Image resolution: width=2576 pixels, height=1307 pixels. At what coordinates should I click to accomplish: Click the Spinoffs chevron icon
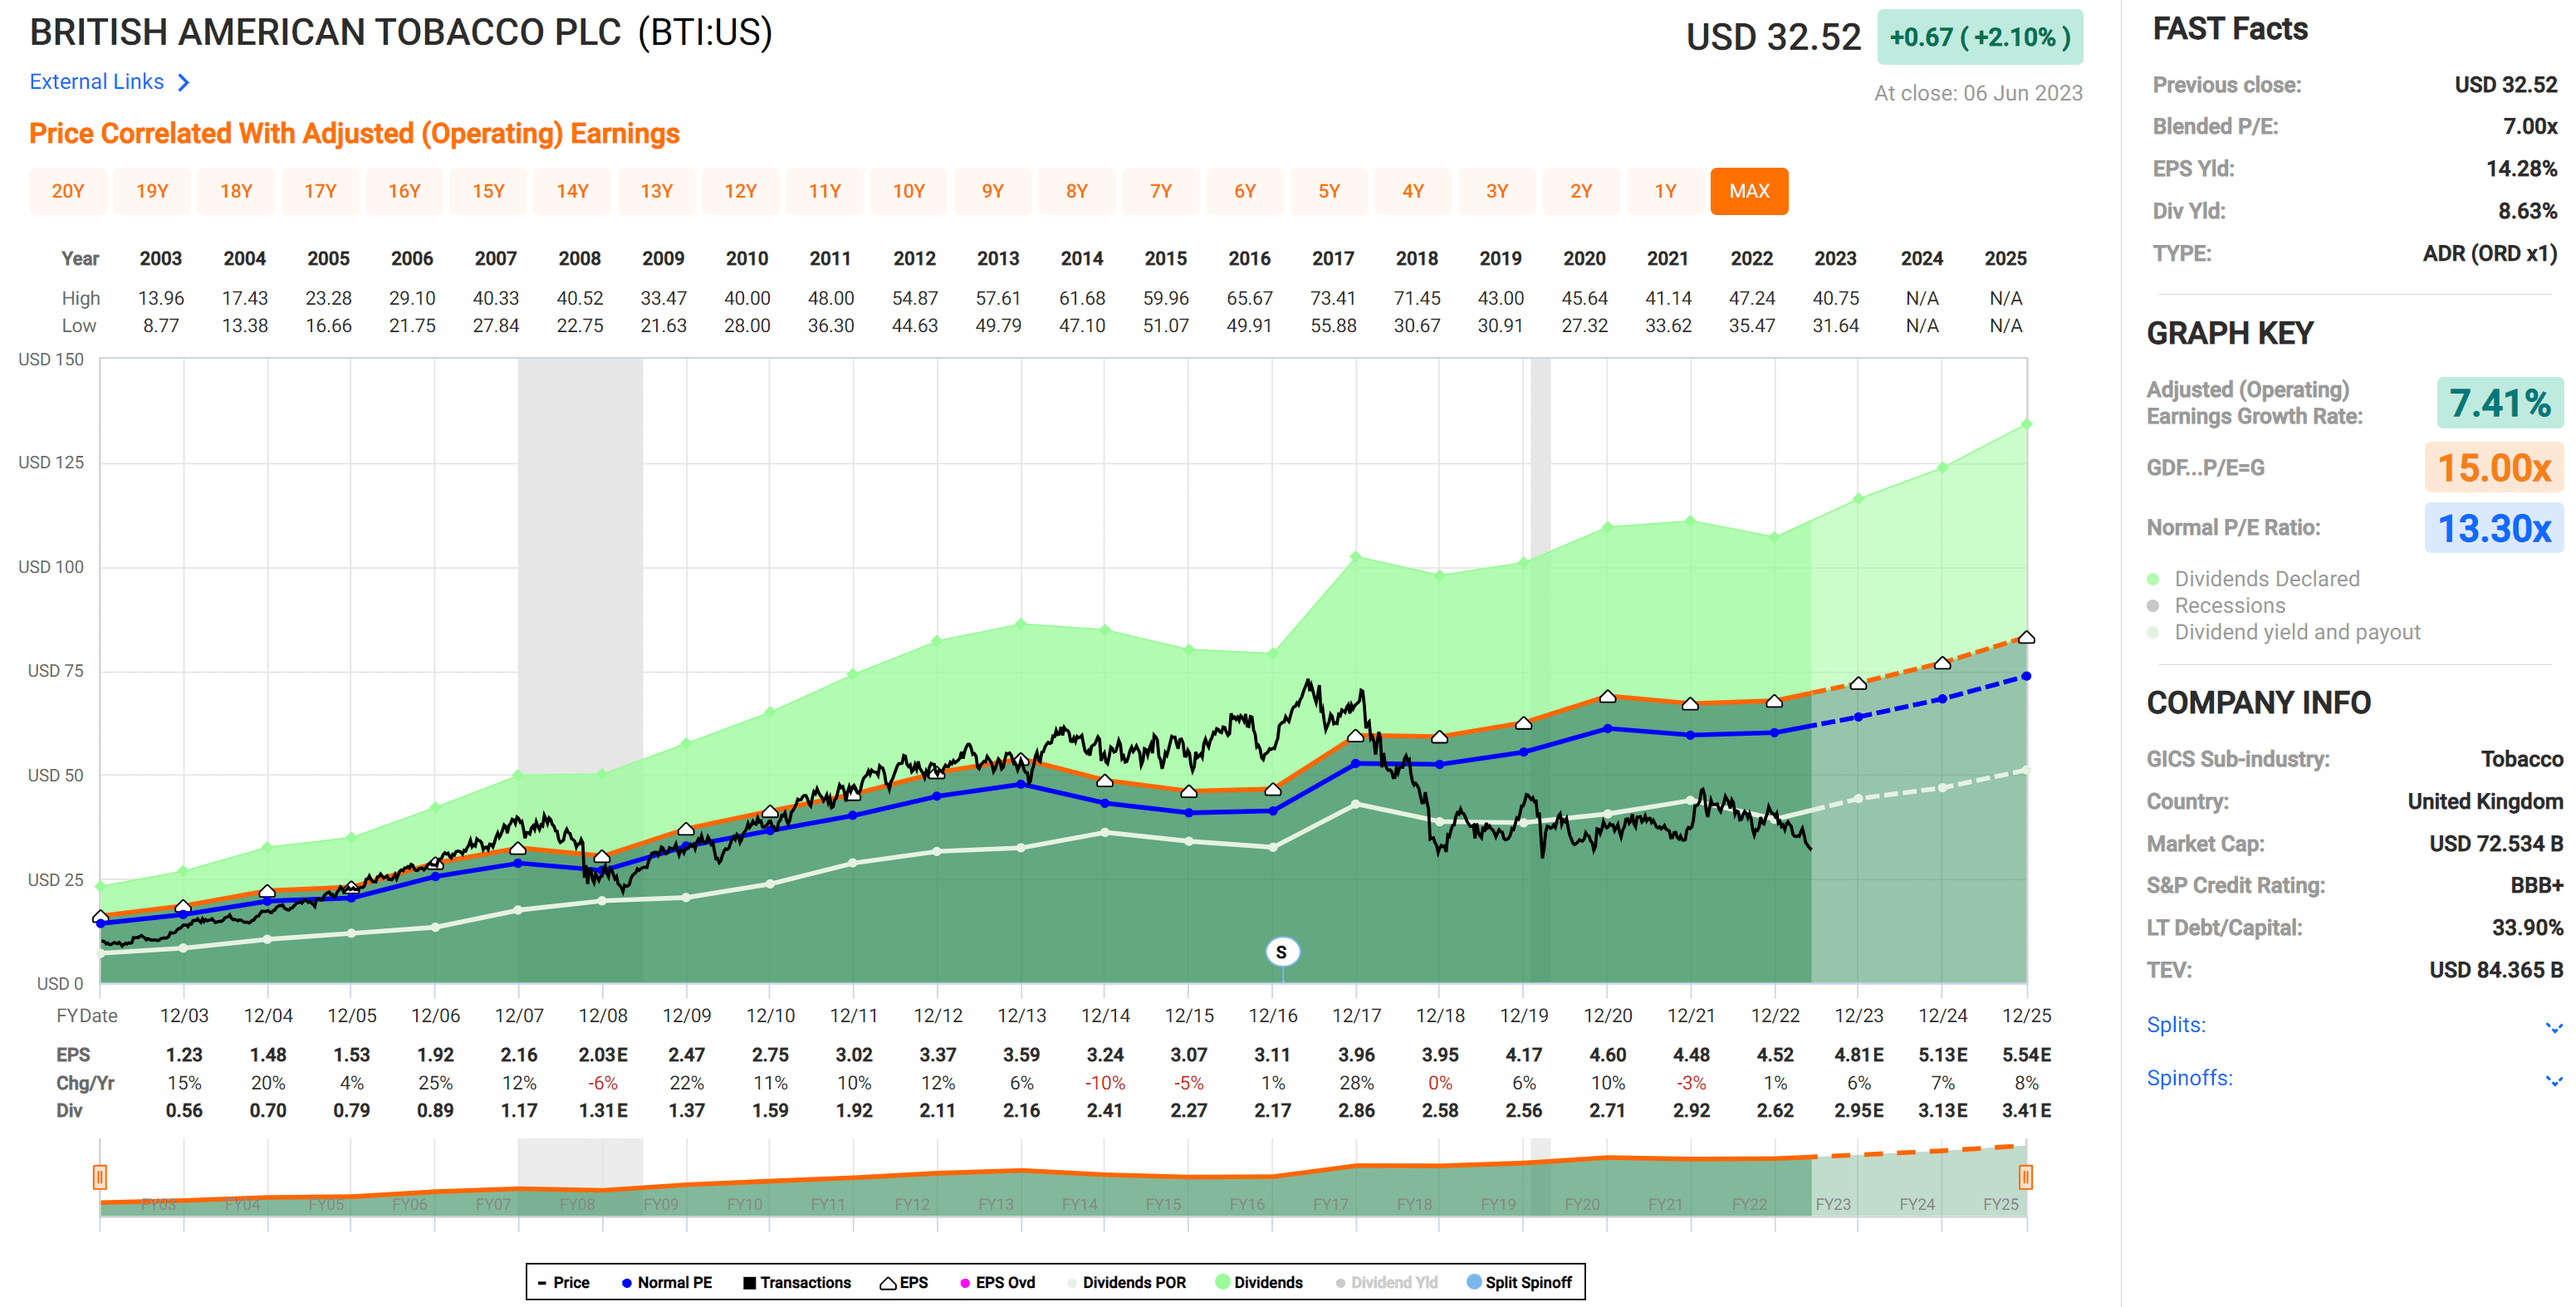click(x=2553, y=1080)
